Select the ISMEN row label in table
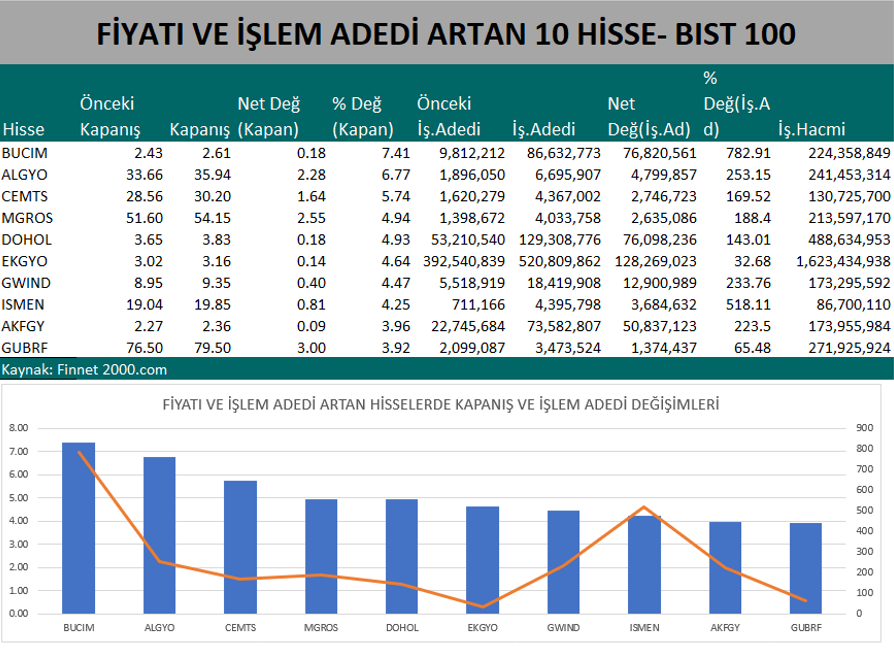The width and height of the screenshot is (894, 649). [x=23, y=305]
